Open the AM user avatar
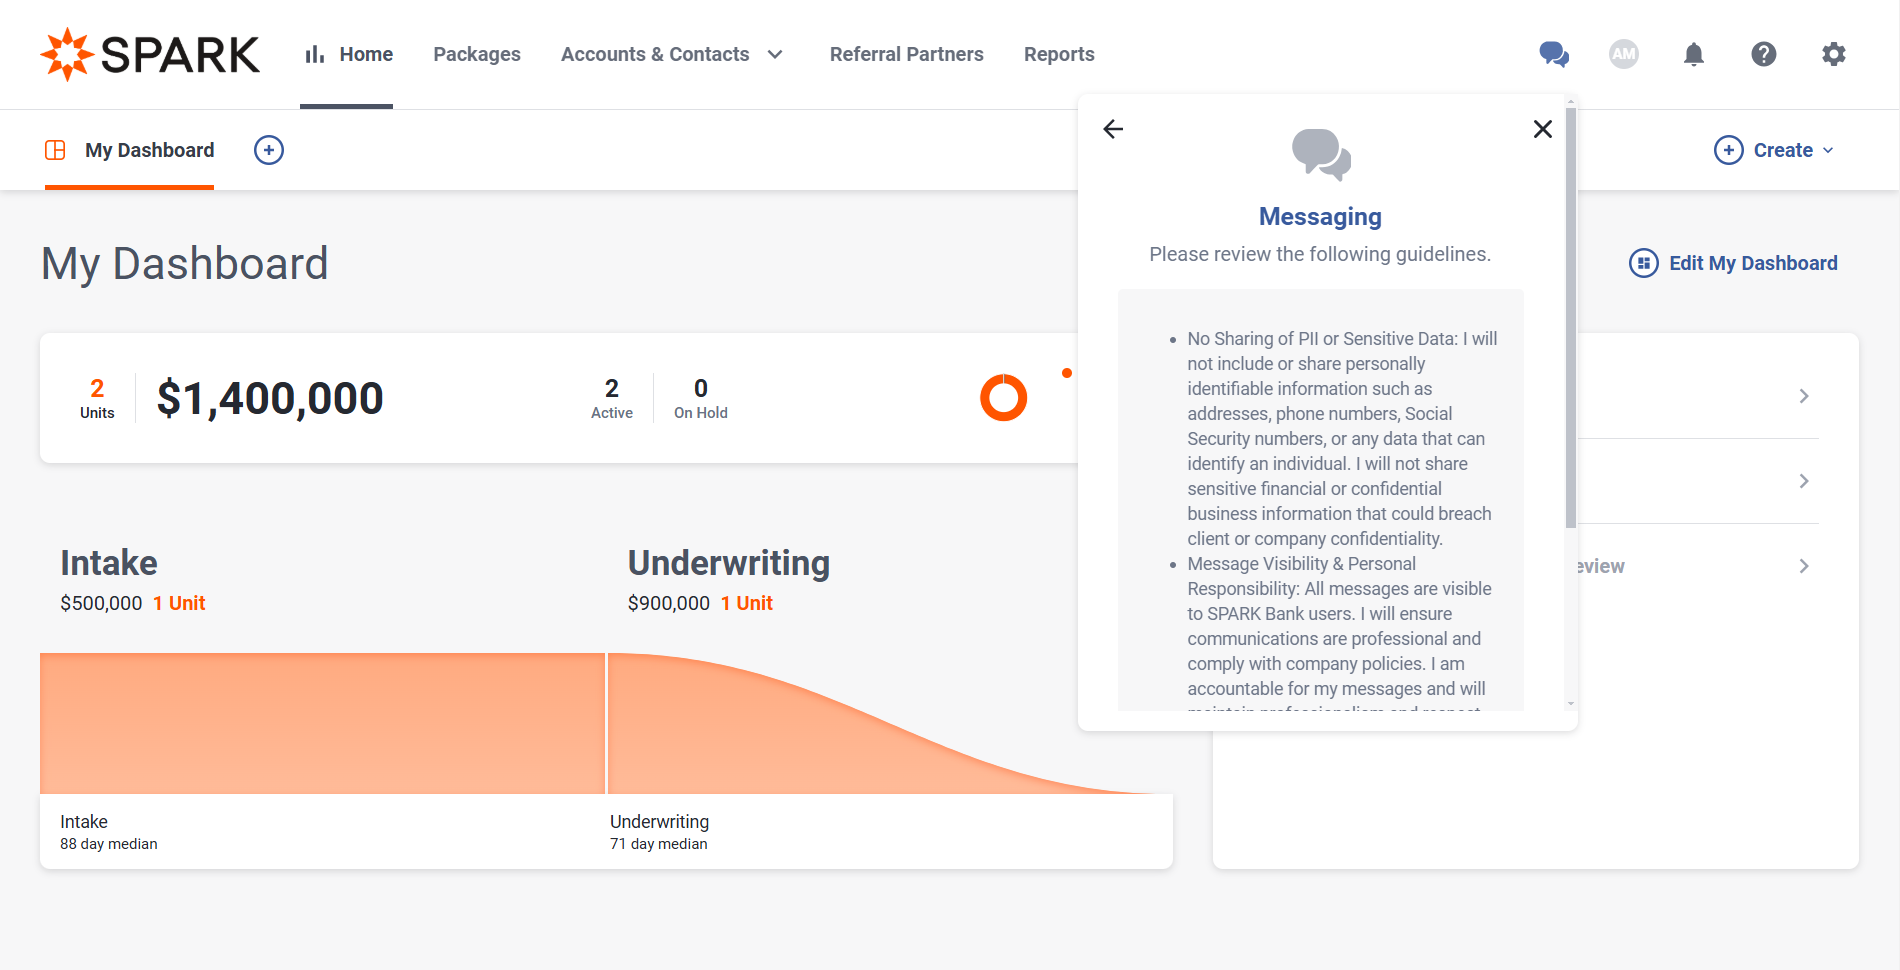The image size is (1900, 970). coord(1624,54)
